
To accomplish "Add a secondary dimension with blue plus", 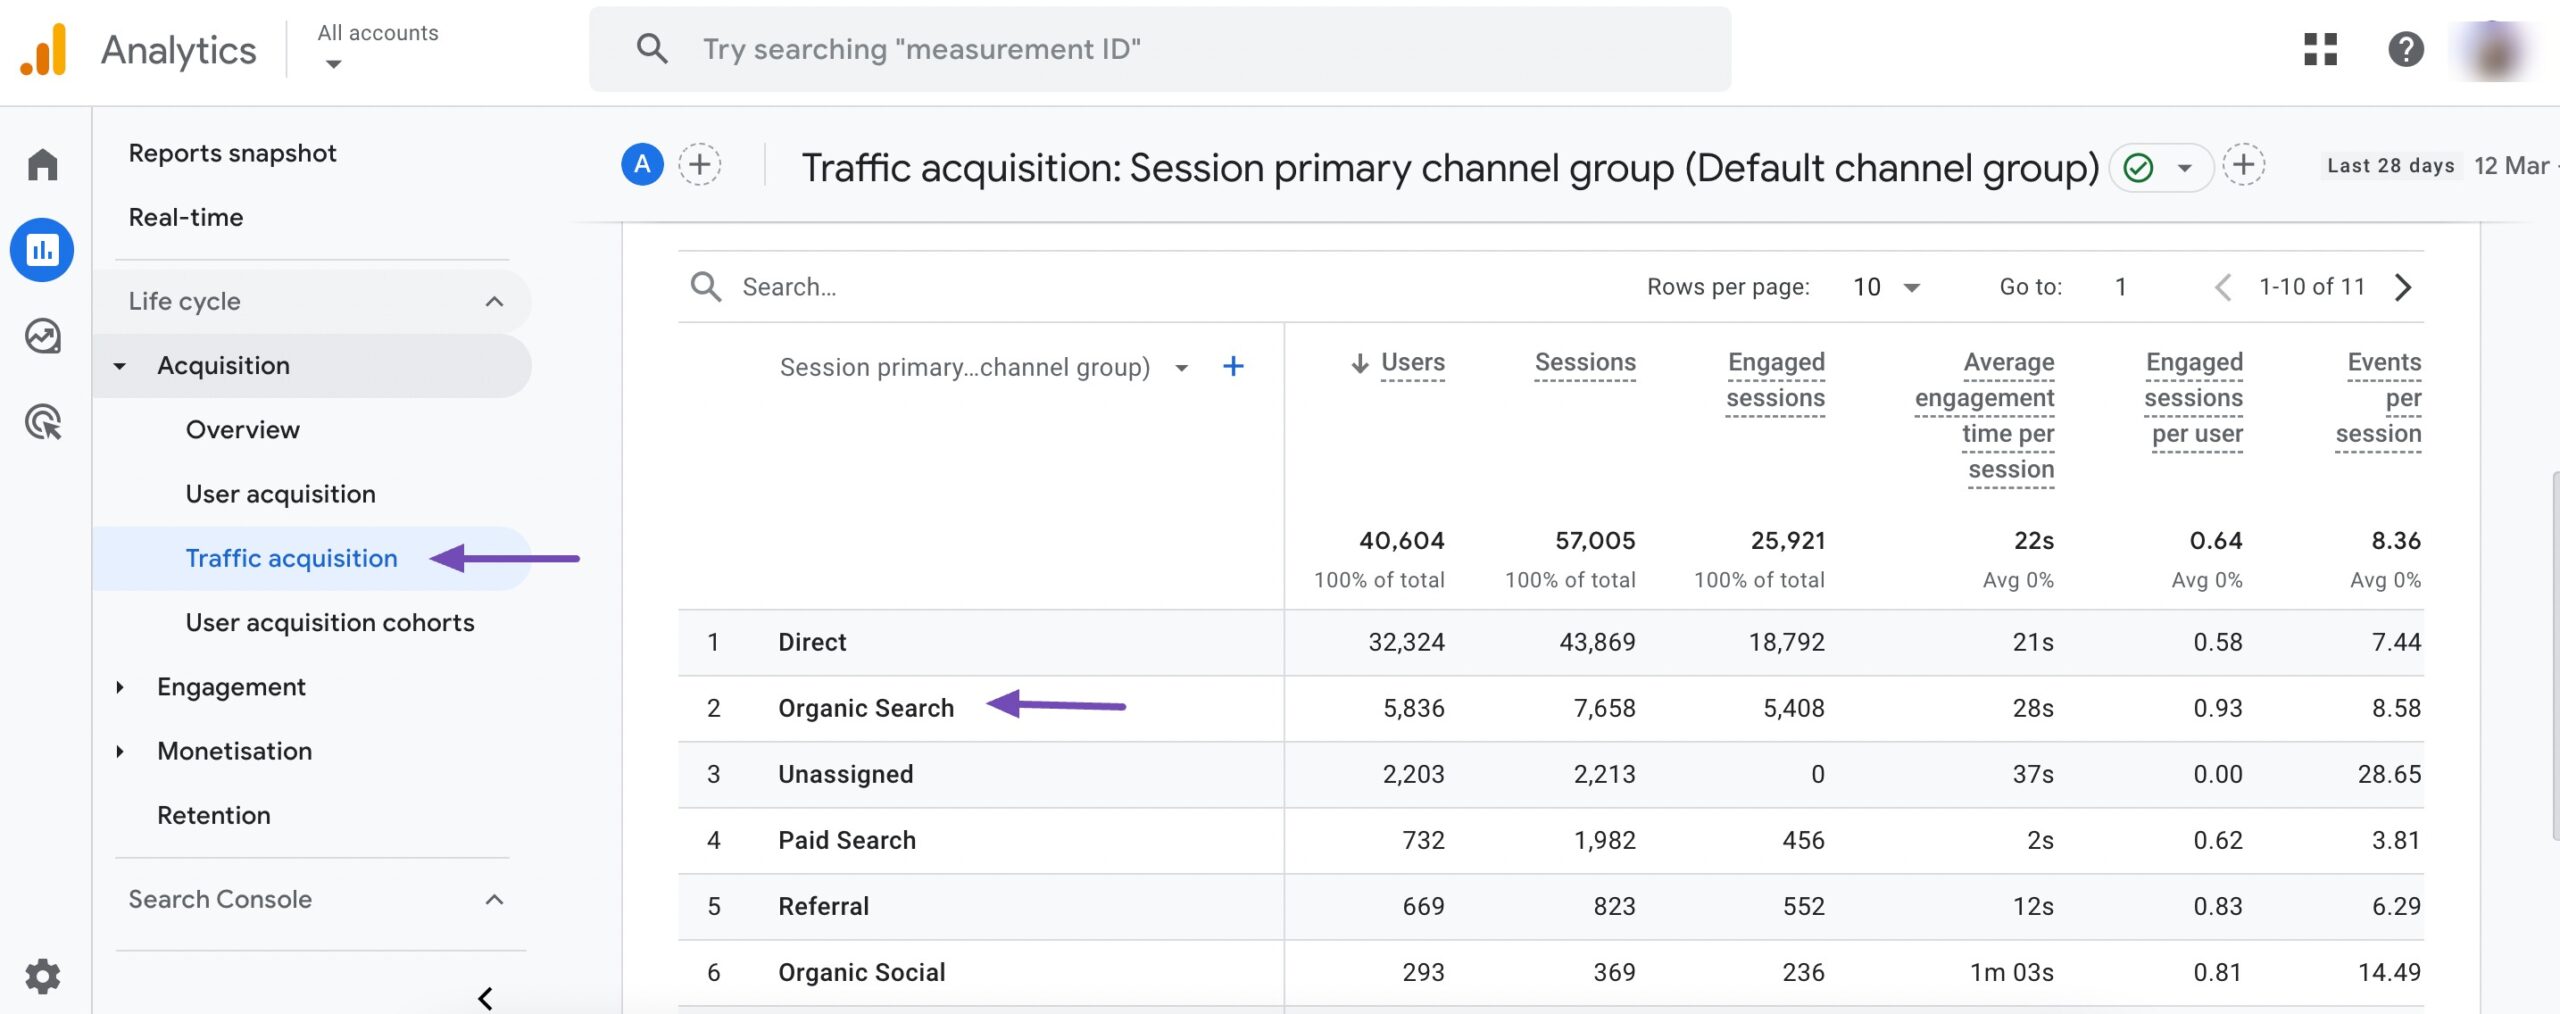I will (x=1233, y=367).
